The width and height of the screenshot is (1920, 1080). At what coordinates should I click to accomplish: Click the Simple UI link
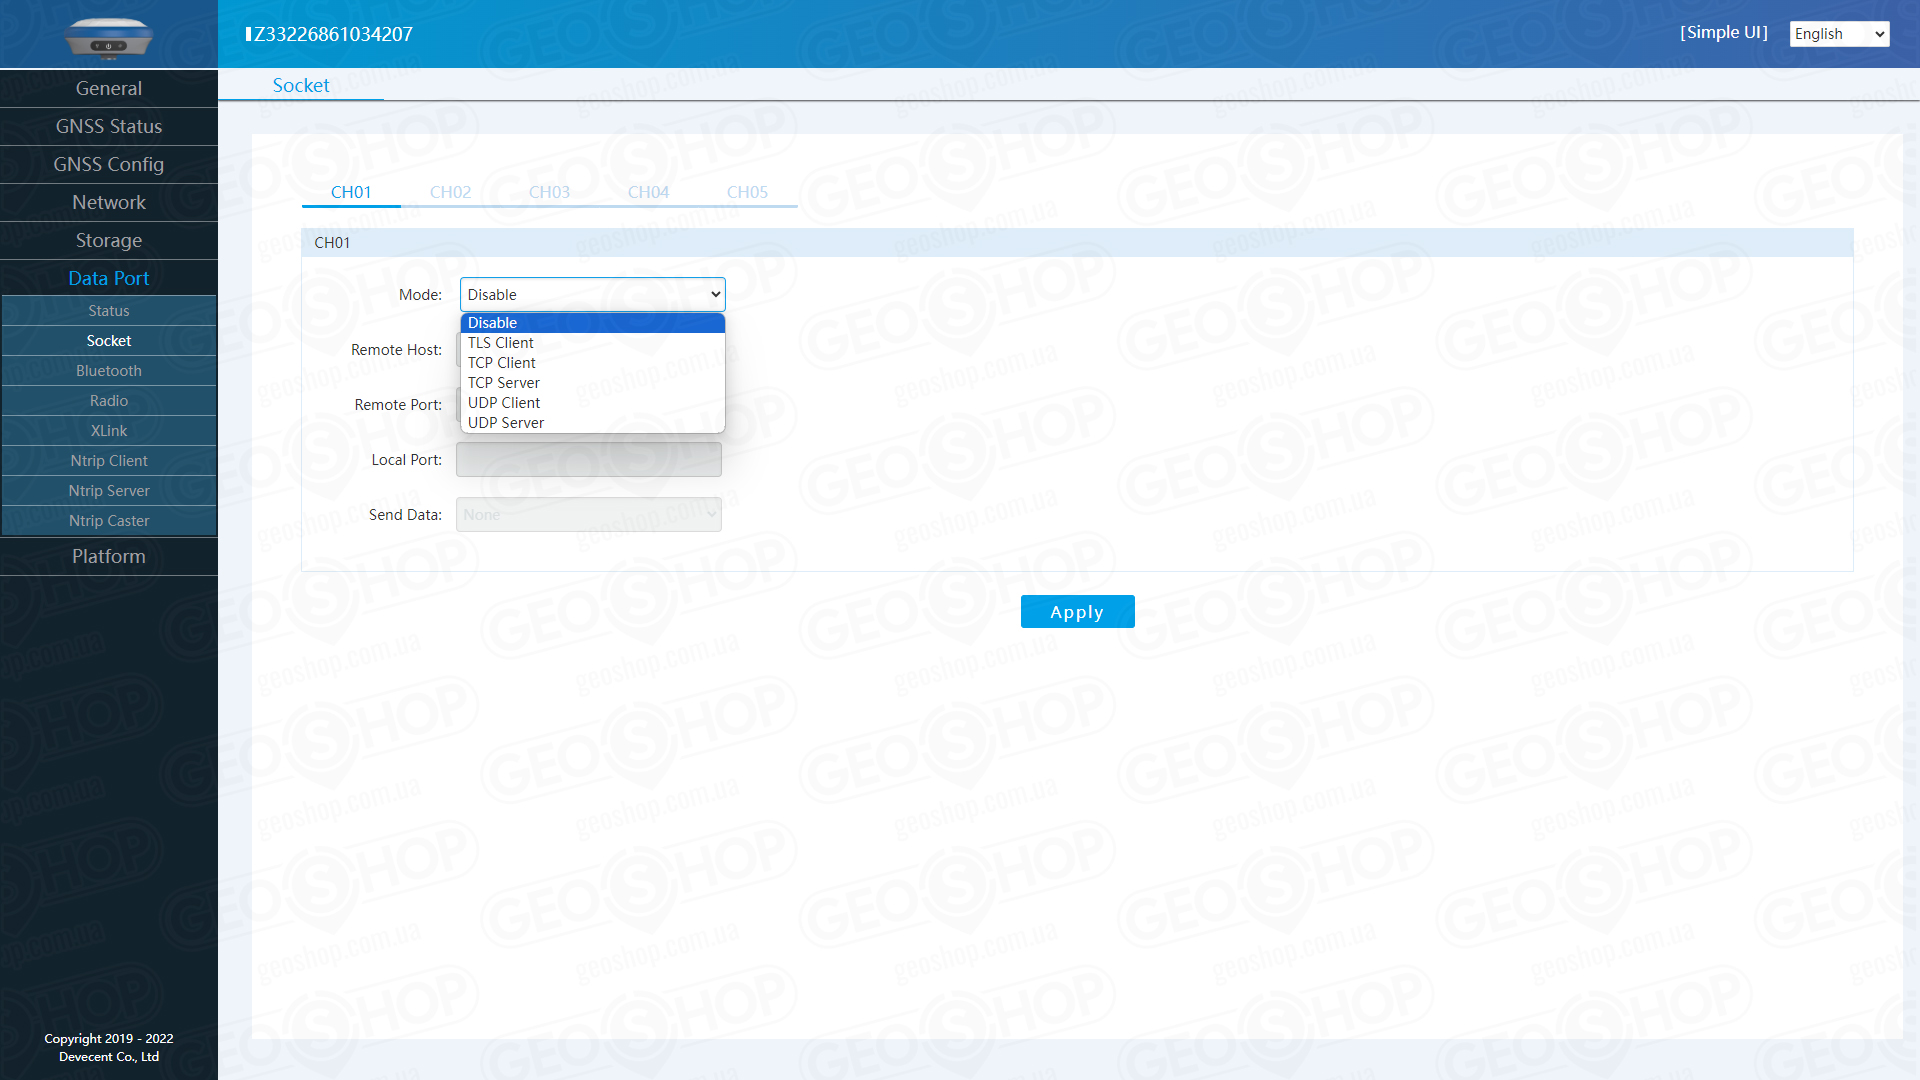tap(1723, 33)
